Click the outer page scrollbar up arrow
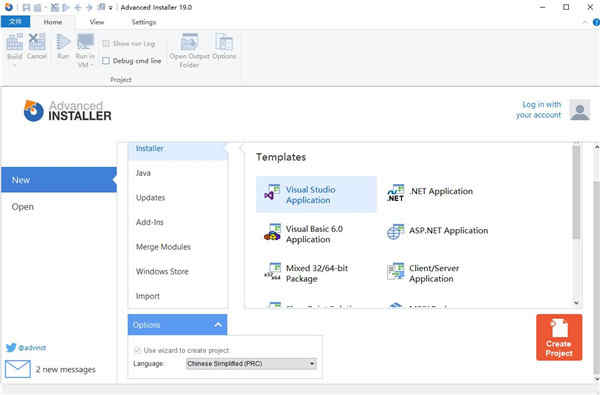 click(x=596, y=147)
